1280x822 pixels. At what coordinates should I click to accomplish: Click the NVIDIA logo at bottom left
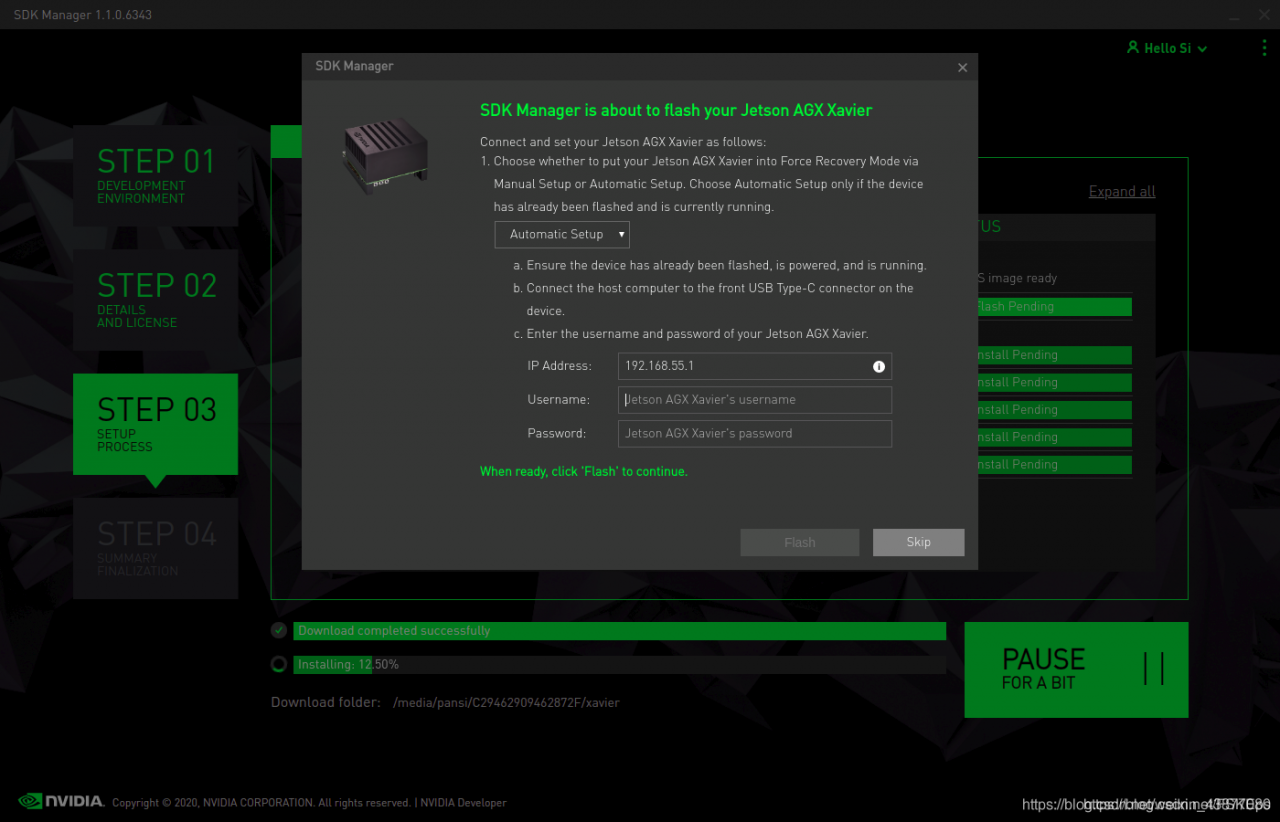[x=61, y=801]
